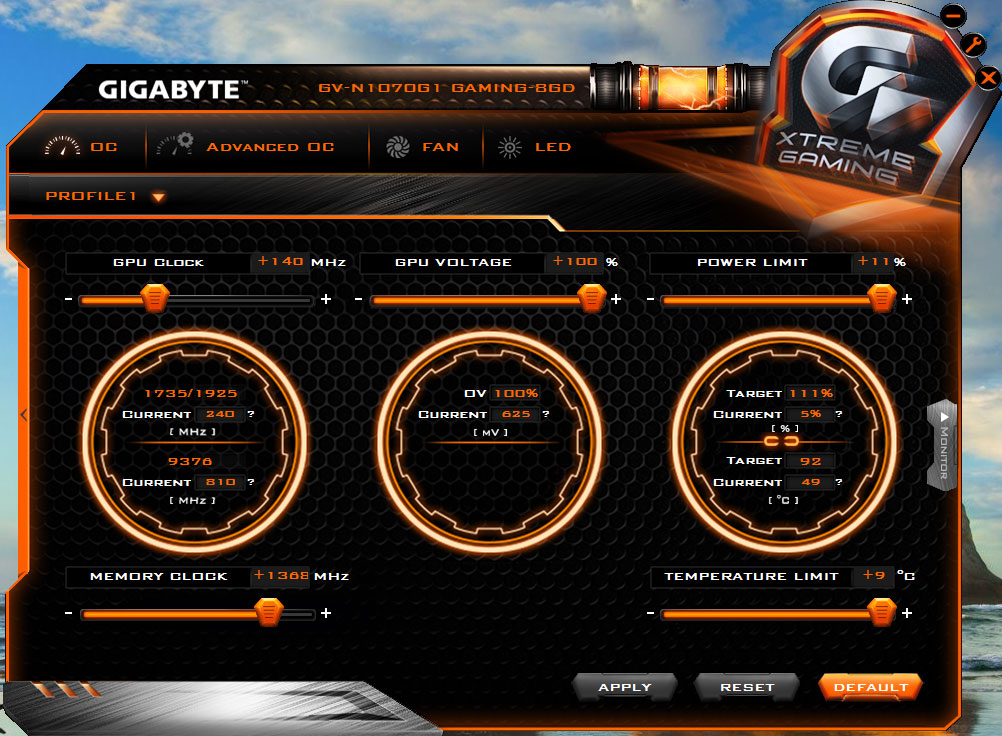Decrease Memory Clock with the minus button
This screenshot has width=1002, height=736.
click(68, 613)
